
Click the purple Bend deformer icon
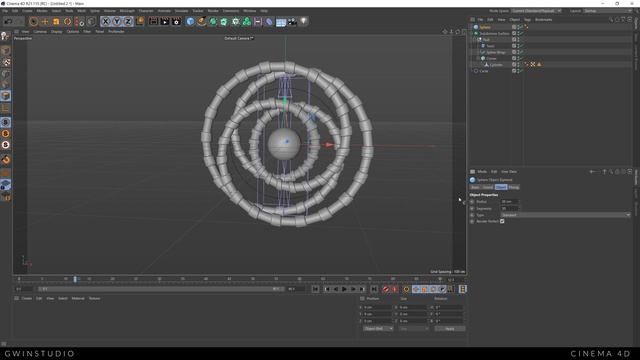click(269, 21)
